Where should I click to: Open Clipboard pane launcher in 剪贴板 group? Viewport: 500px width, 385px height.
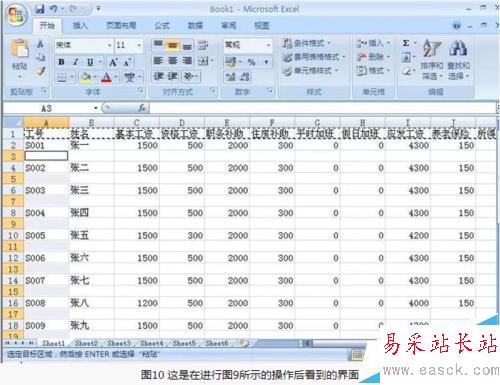pyautogui.click(x=44, y=91)
